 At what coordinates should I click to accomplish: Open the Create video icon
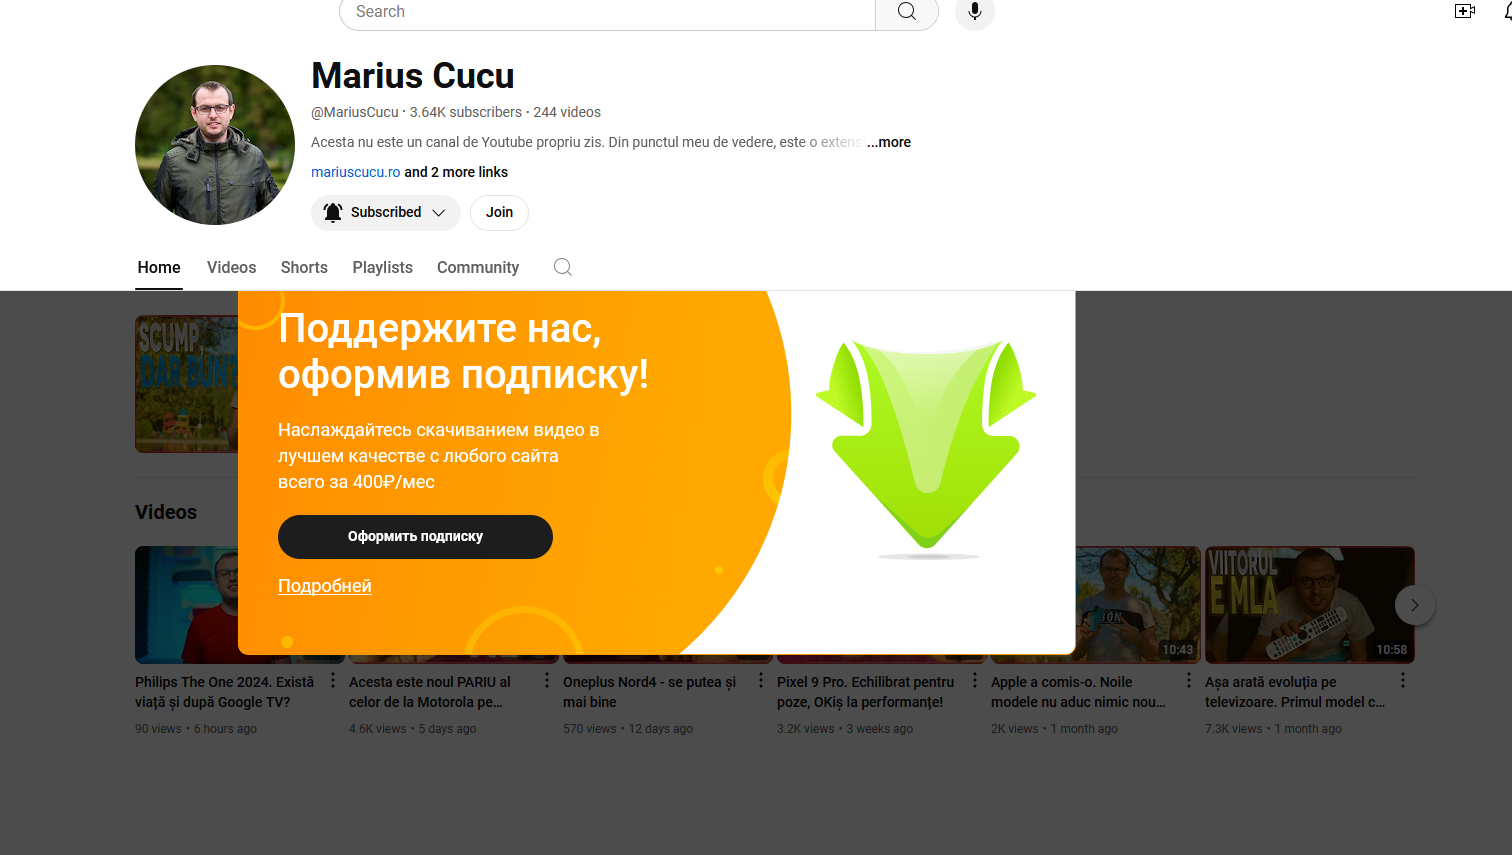1465,11
